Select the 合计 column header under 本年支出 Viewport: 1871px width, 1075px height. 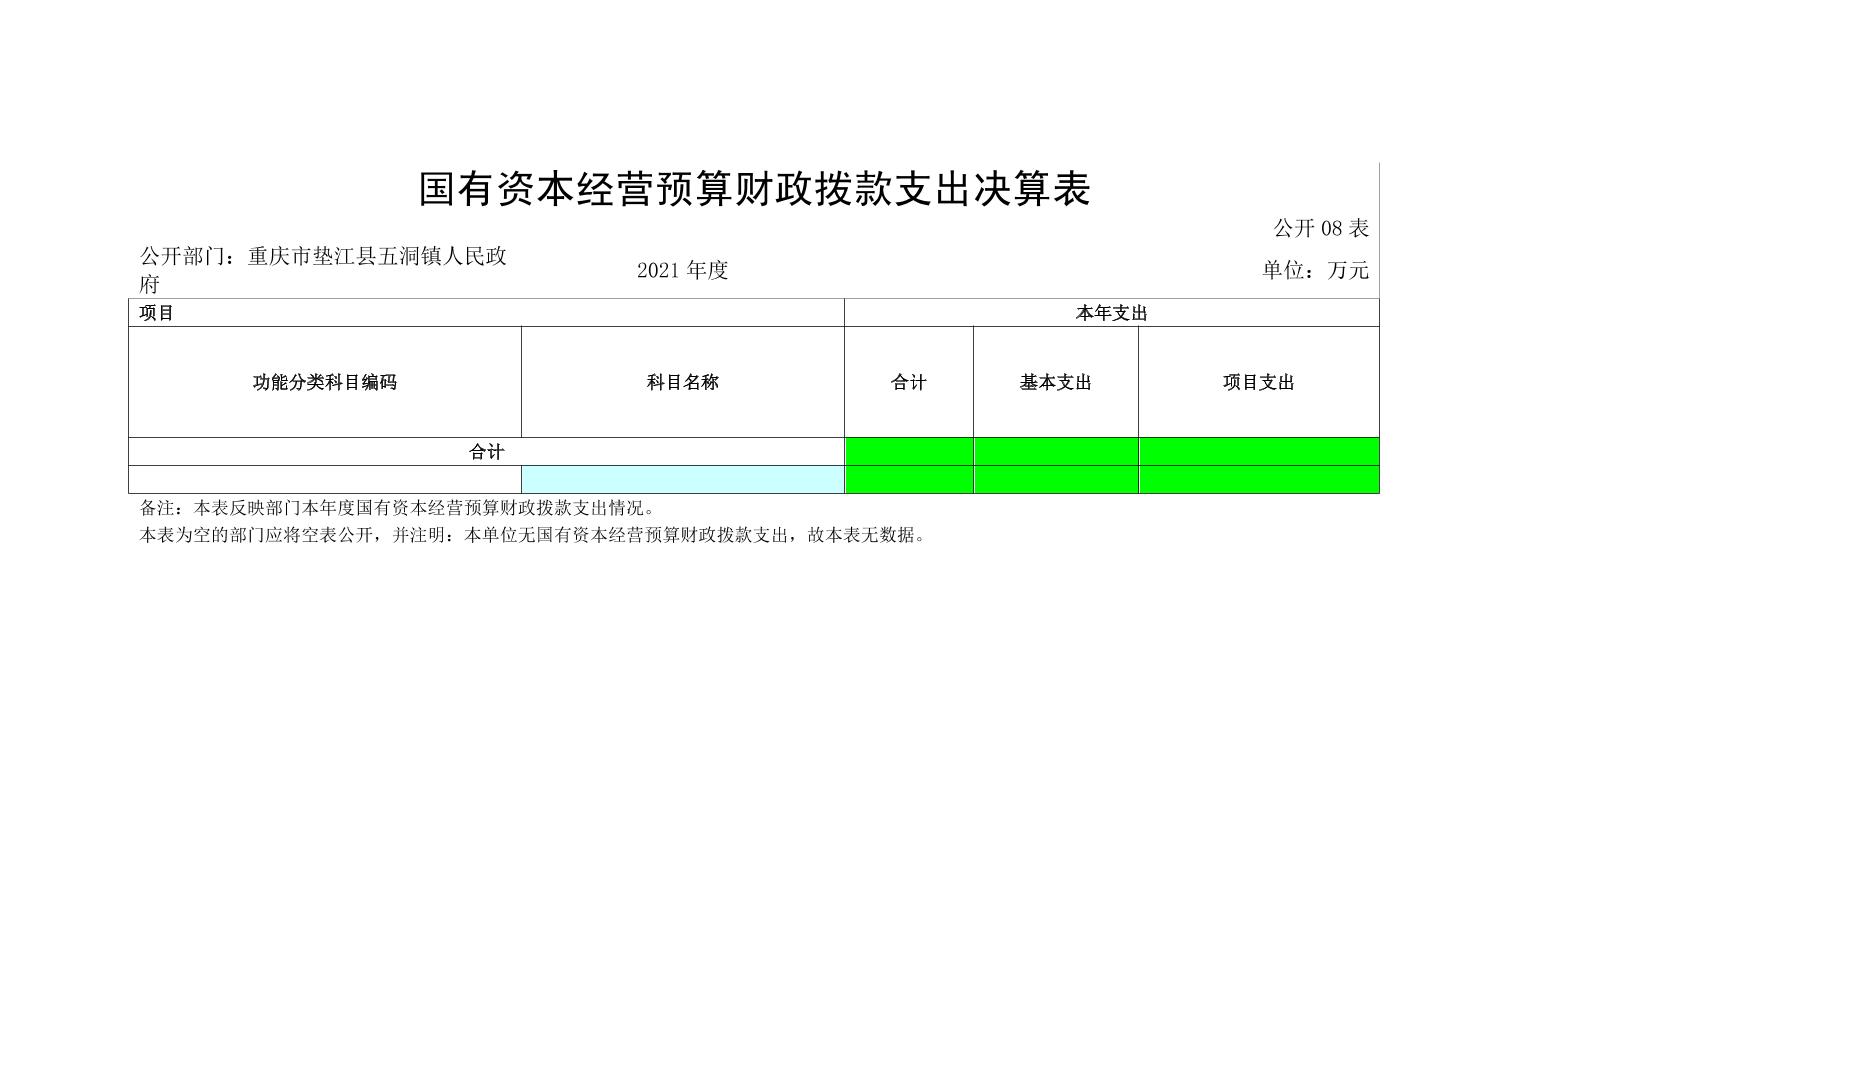(x=908, y=382)
